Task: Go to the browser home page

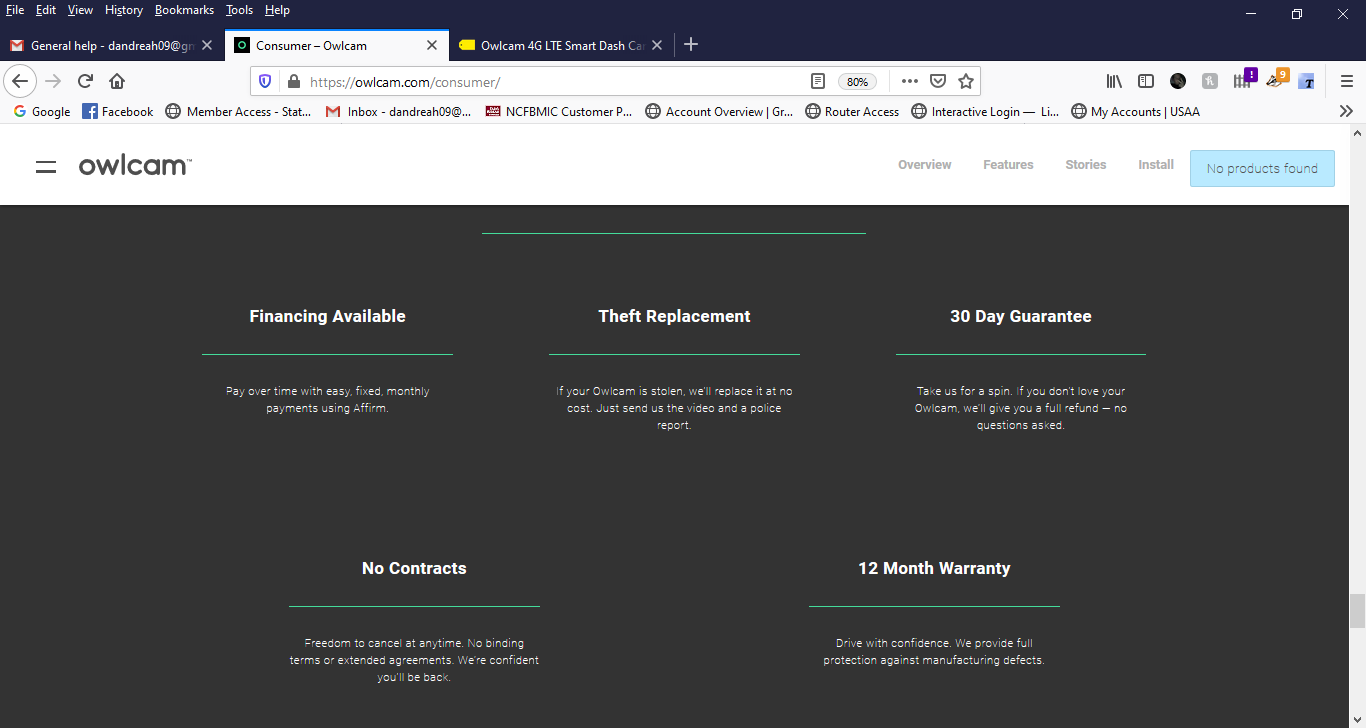Action: tap(117, 81)
